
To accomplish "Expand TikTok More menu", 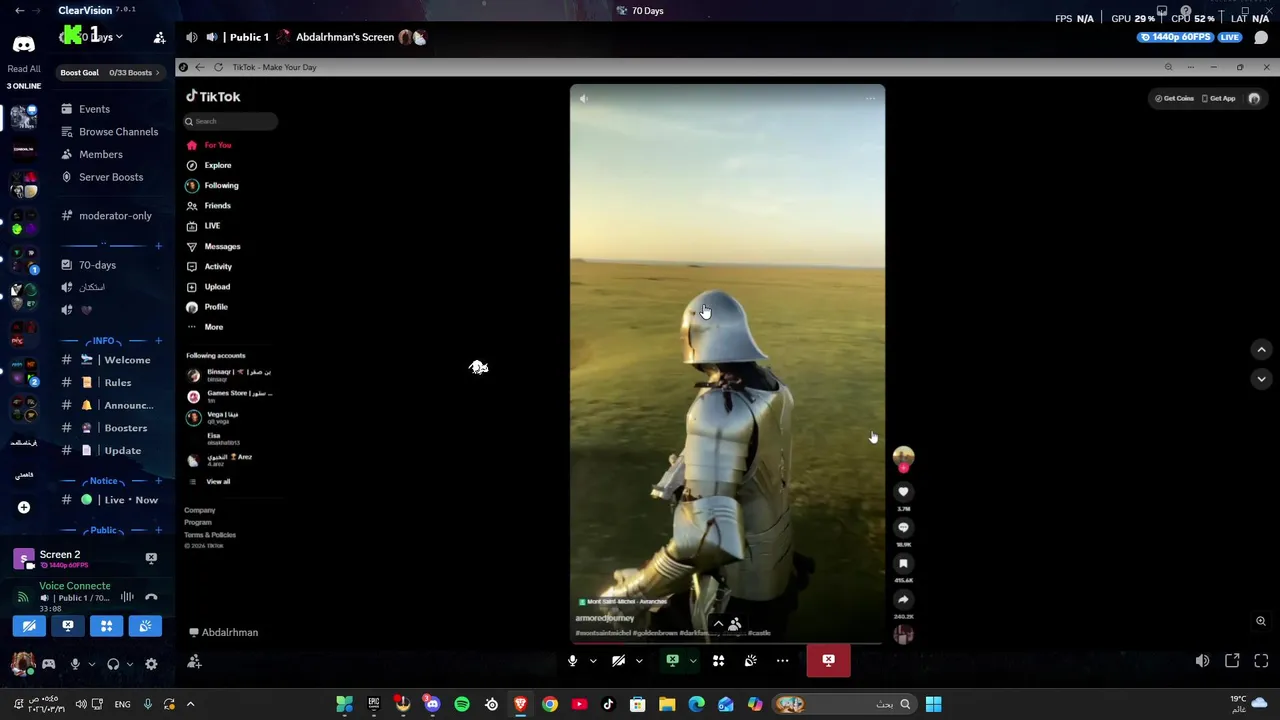I will point(205,327).
